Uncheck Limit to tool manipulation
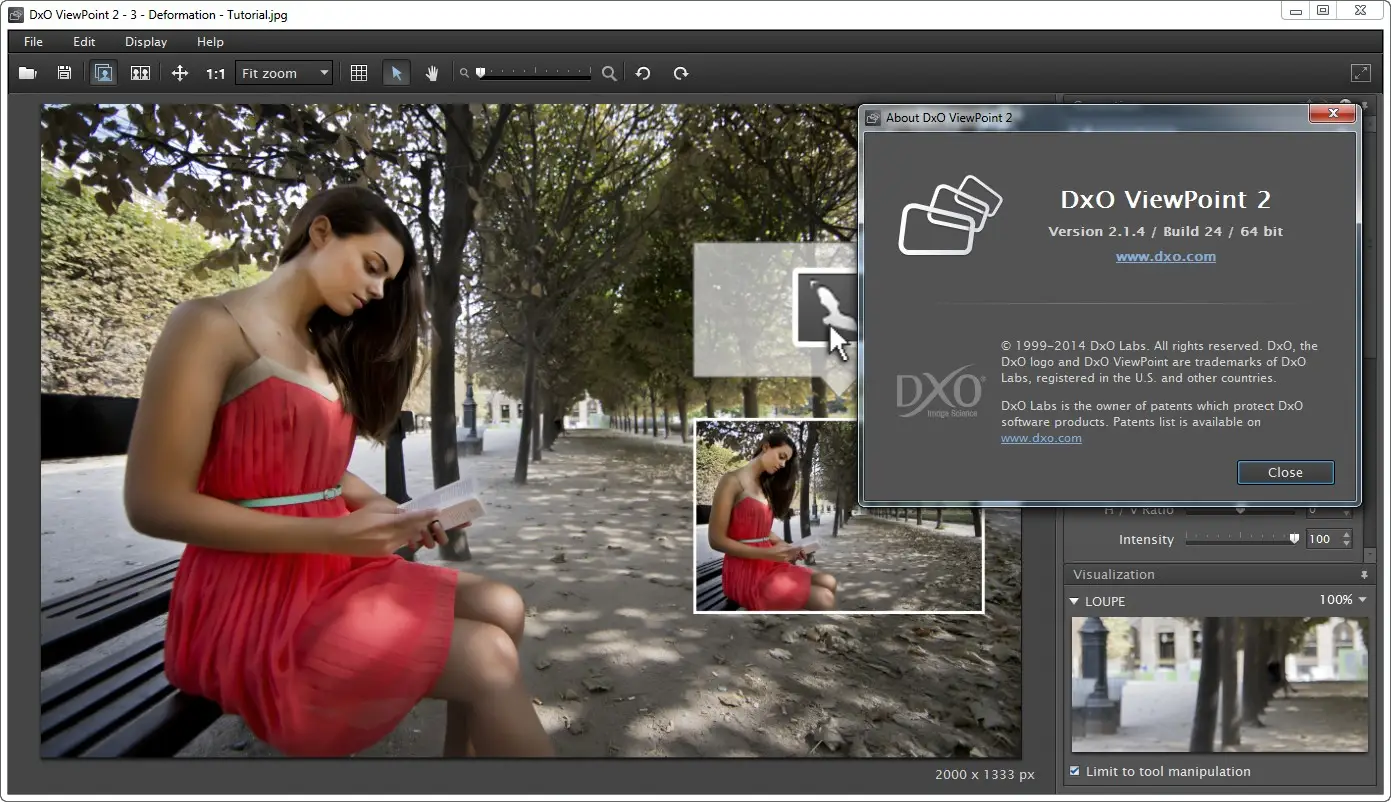1391x802 pixels. (1075, 771)
